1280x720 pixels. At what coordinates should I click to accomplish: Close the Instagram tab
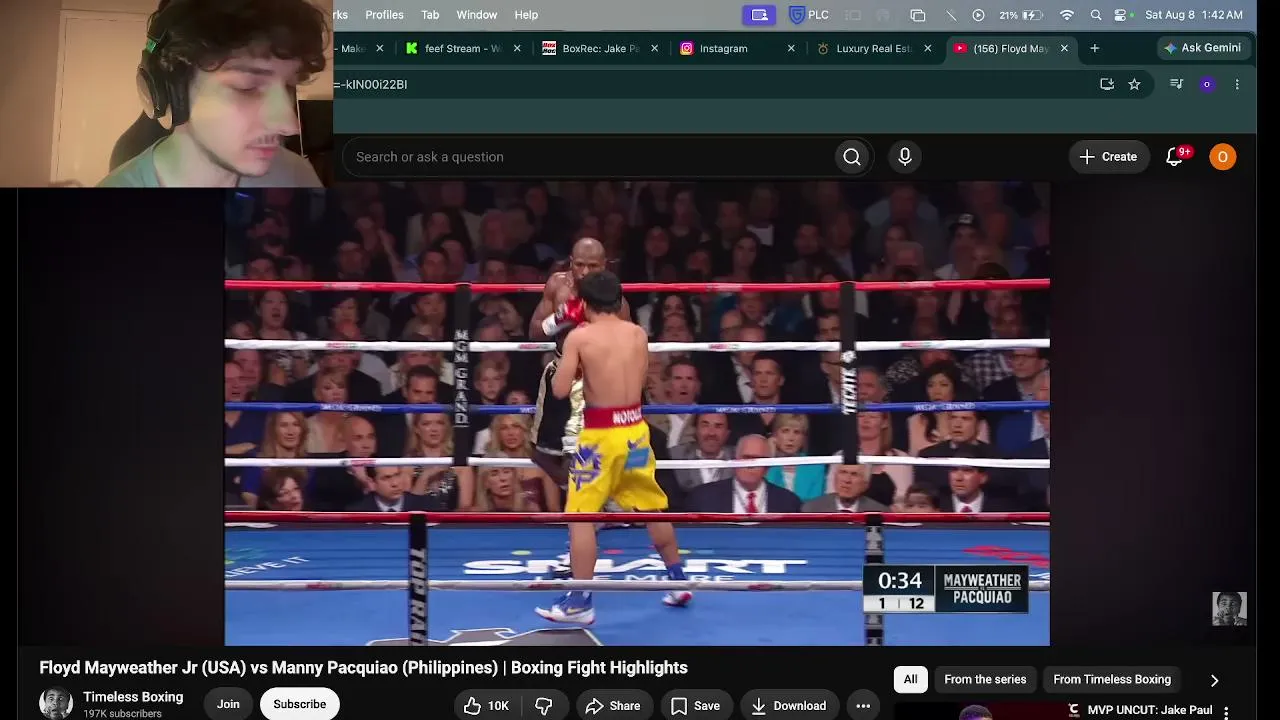pos(791,48)
